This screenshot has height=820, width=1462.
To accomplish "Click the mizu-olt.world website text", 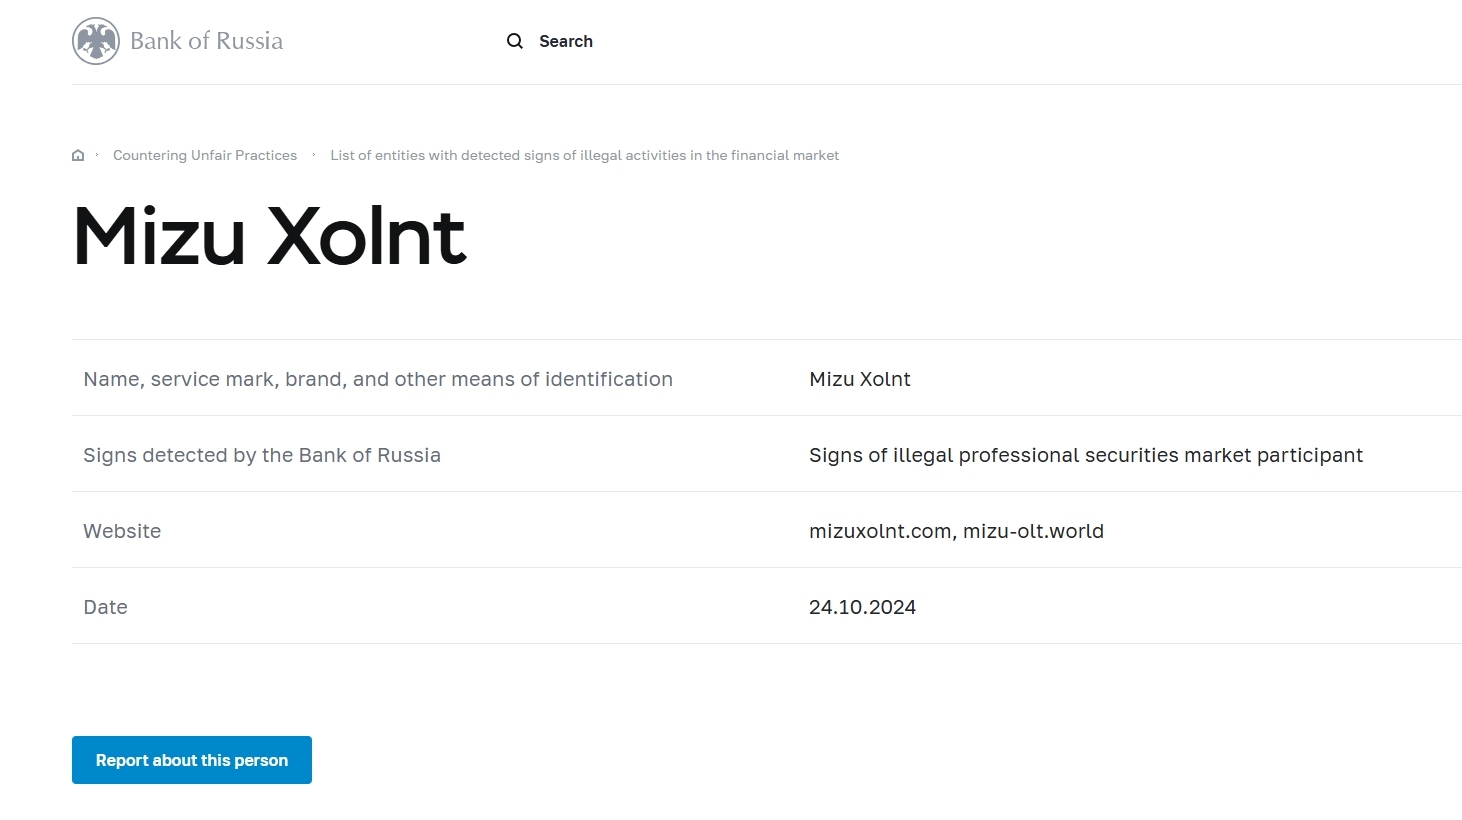I will pyautogui.click(x=1033, y=531).
